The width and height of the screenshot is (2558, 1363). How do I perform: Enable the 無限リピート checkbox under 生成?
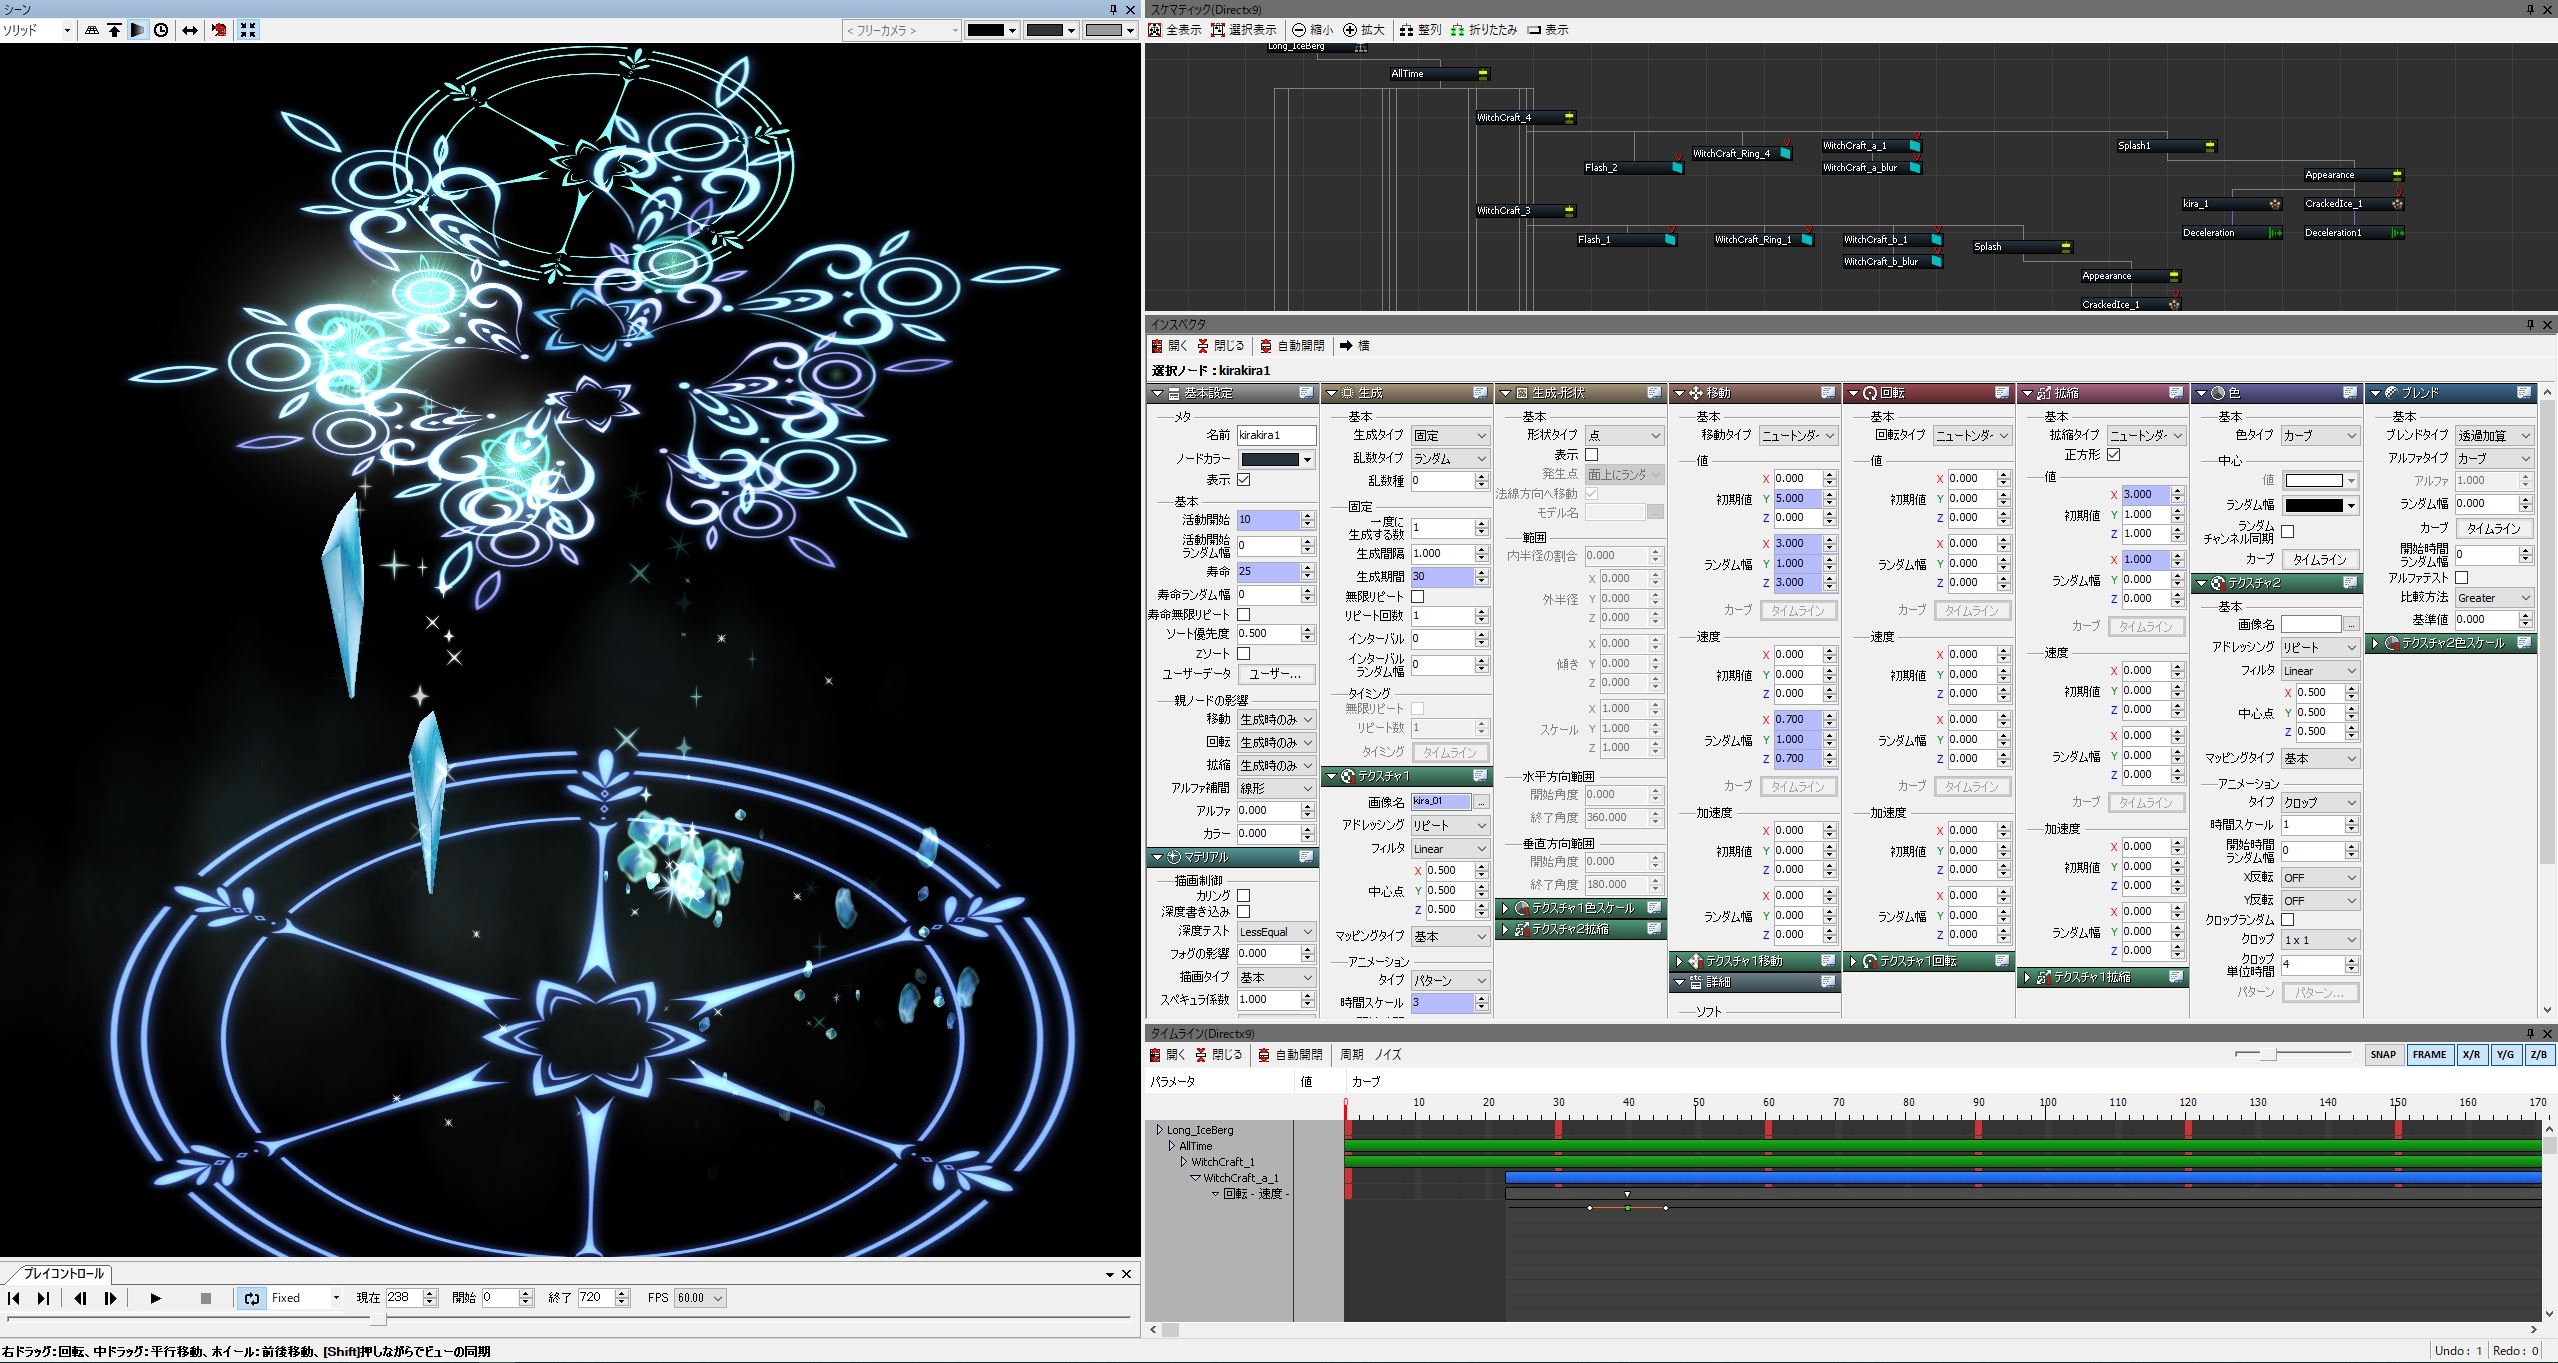coord(1417,596)
